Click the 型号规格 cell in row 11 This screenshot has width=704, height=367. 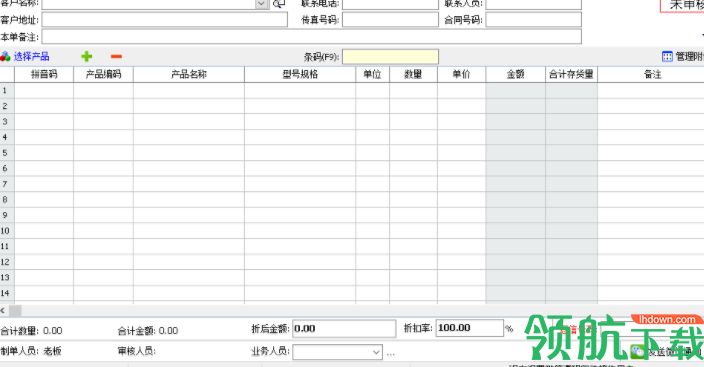tap(300, 246)
